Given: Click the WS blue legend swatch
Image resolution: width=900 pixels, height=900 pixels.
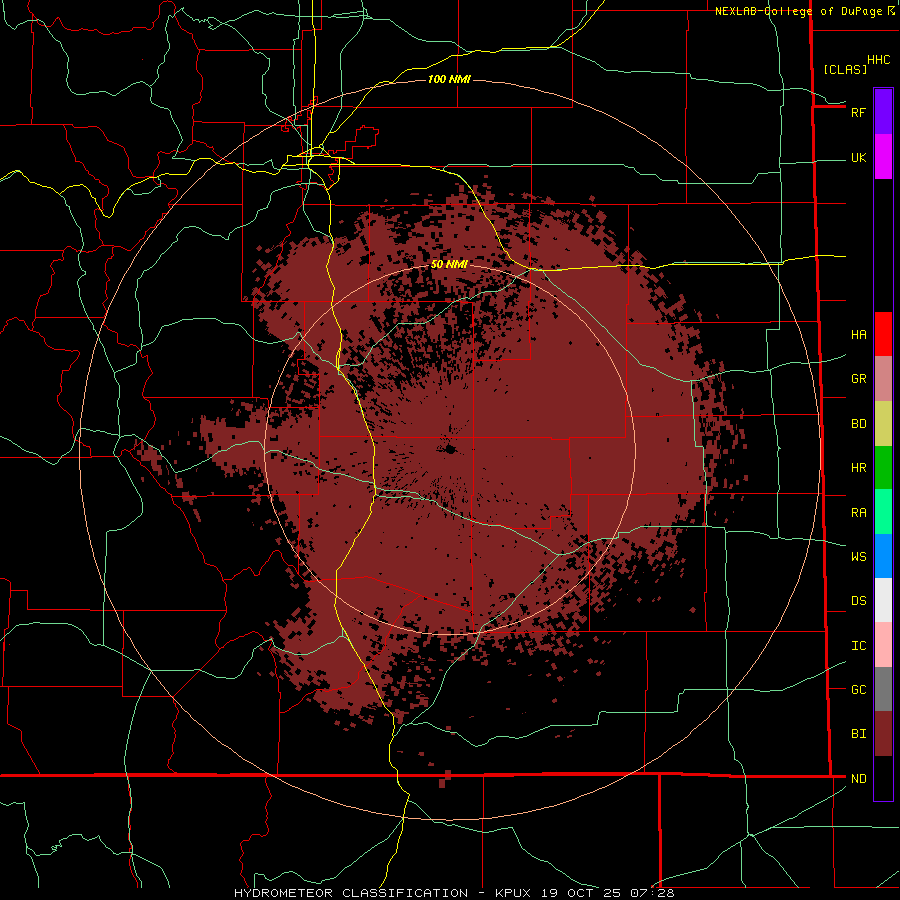Looking at the screenshot, I should pyautogui.click(x=883, y=556).
